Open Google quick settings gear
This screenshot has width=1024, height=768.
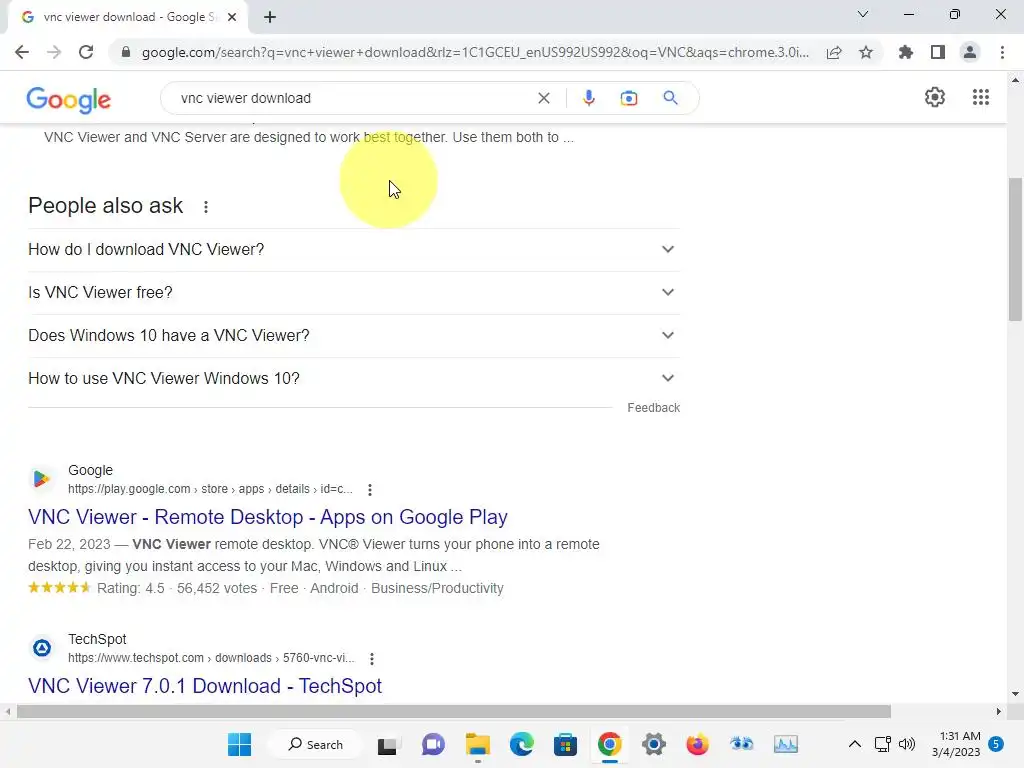[x=935, y=97]
